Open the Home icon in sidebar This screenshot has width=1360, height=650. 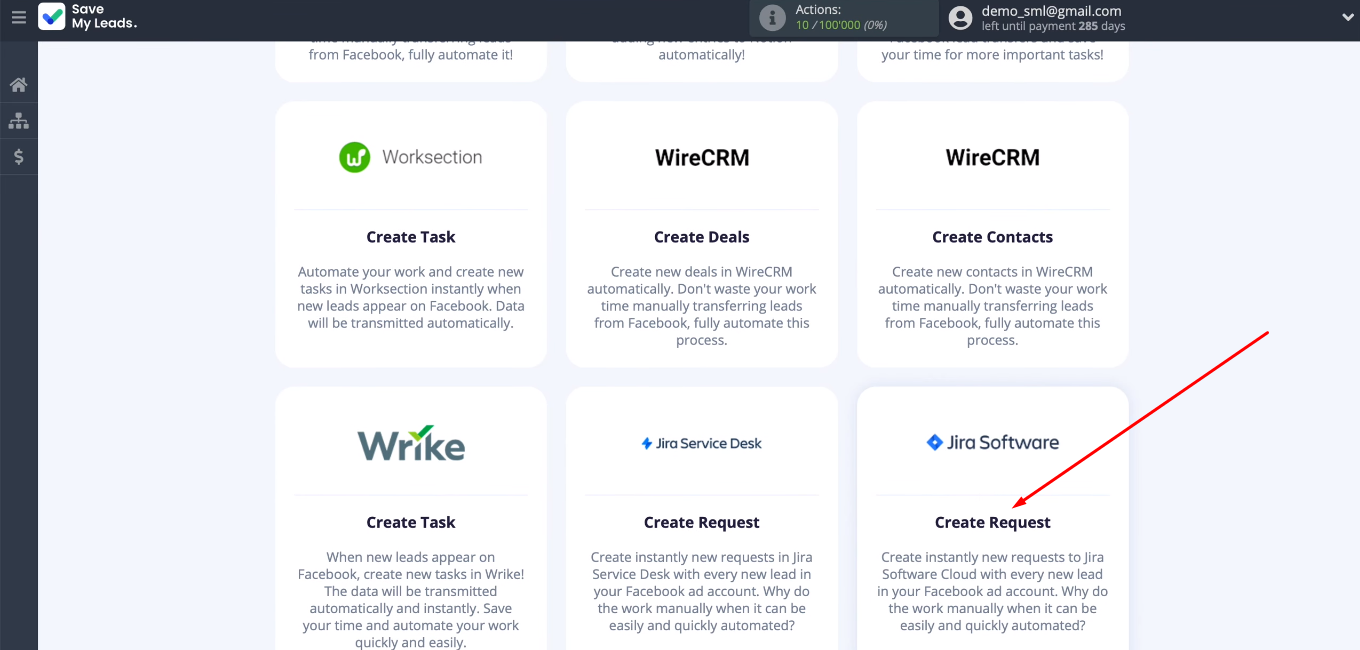coord(18,85)
